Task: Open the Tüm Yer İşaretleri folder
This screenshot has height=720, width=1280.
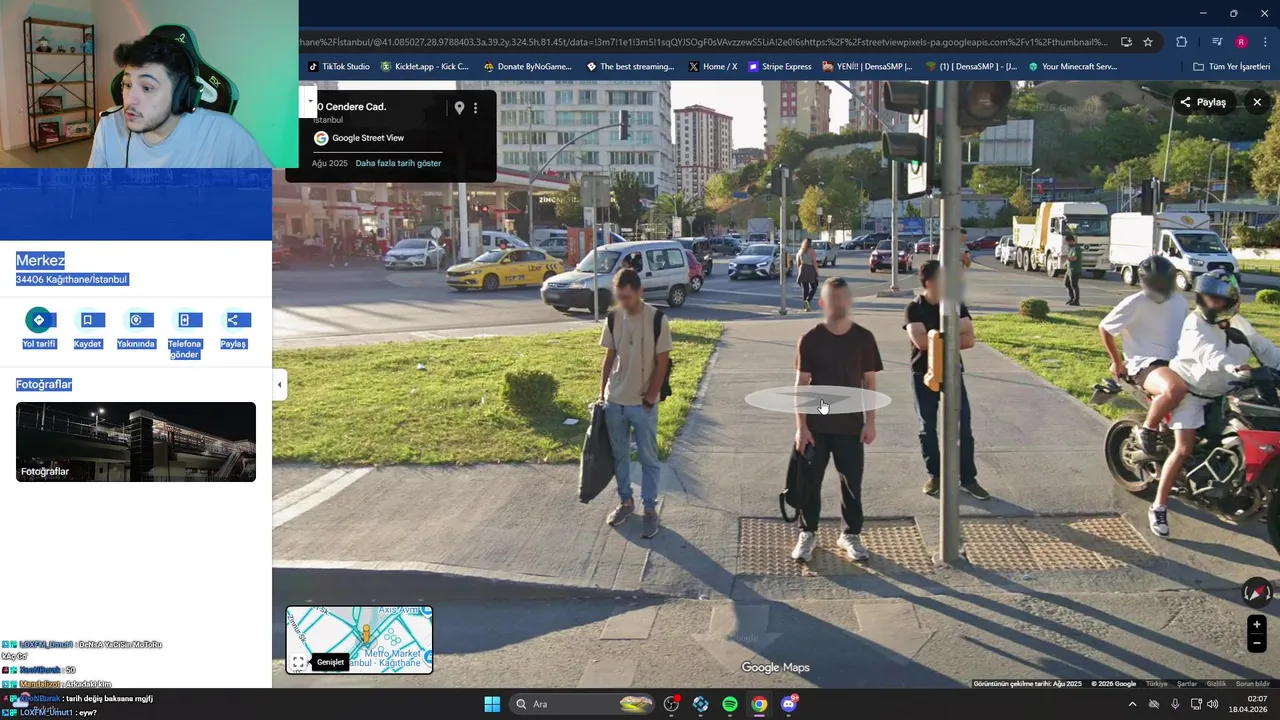Action: [x=1231, y=67]
